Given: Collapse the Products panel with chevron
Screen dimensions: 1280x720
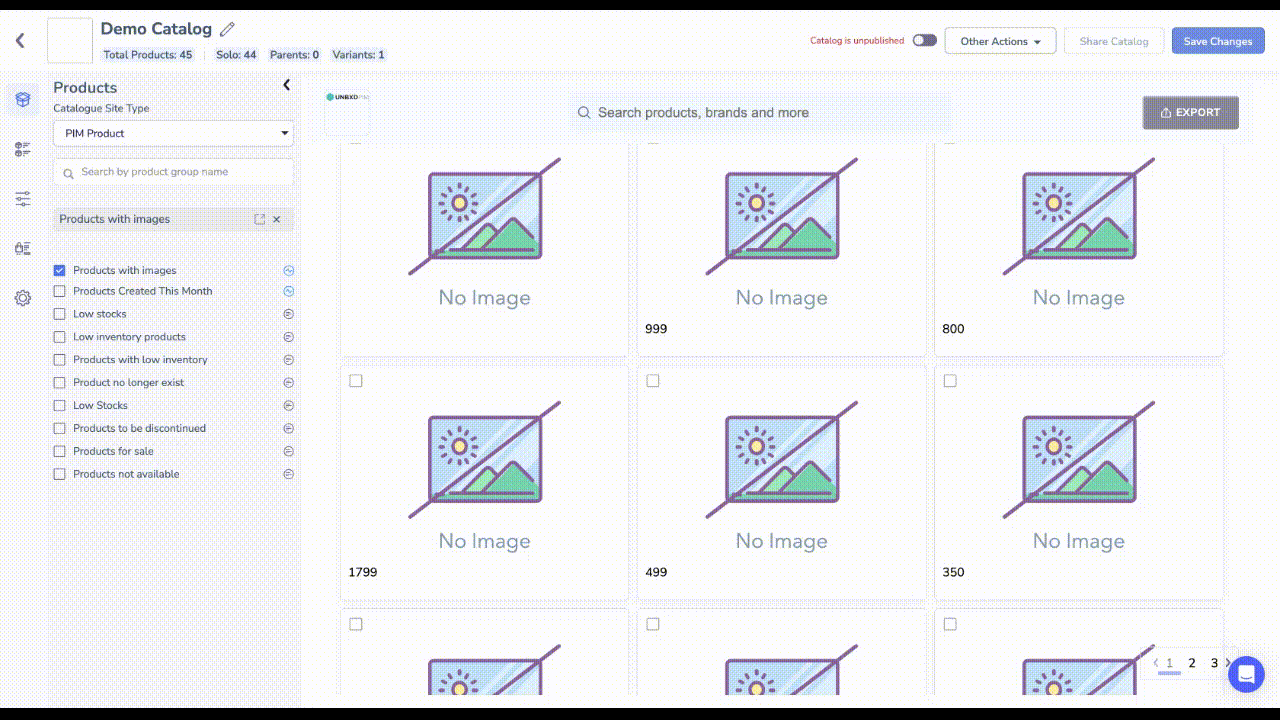Looking at the screenshot, I should tap(286, 85).
